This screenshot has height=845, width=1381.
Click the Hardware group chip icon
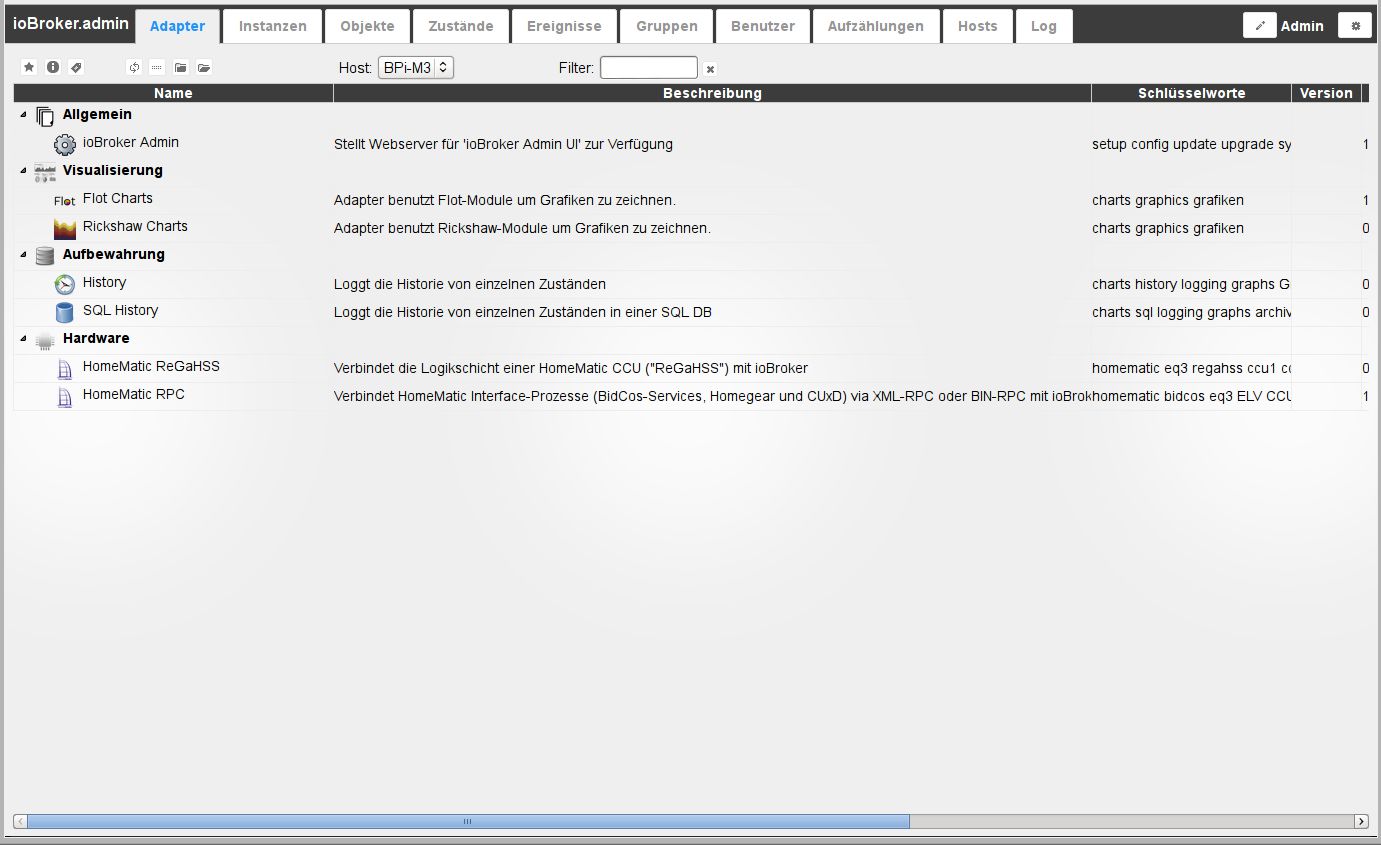click(45, 340)
